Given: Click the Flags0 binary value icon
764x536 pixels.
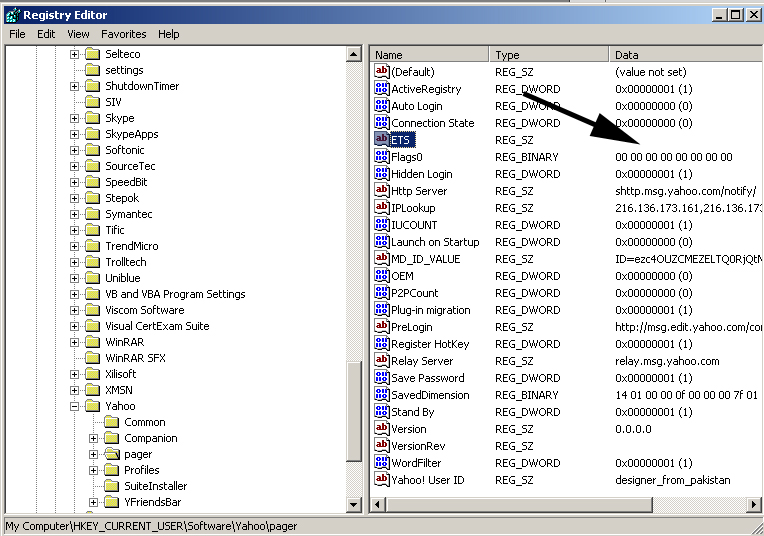Looking at the screenshot, I should click(381, 157).
